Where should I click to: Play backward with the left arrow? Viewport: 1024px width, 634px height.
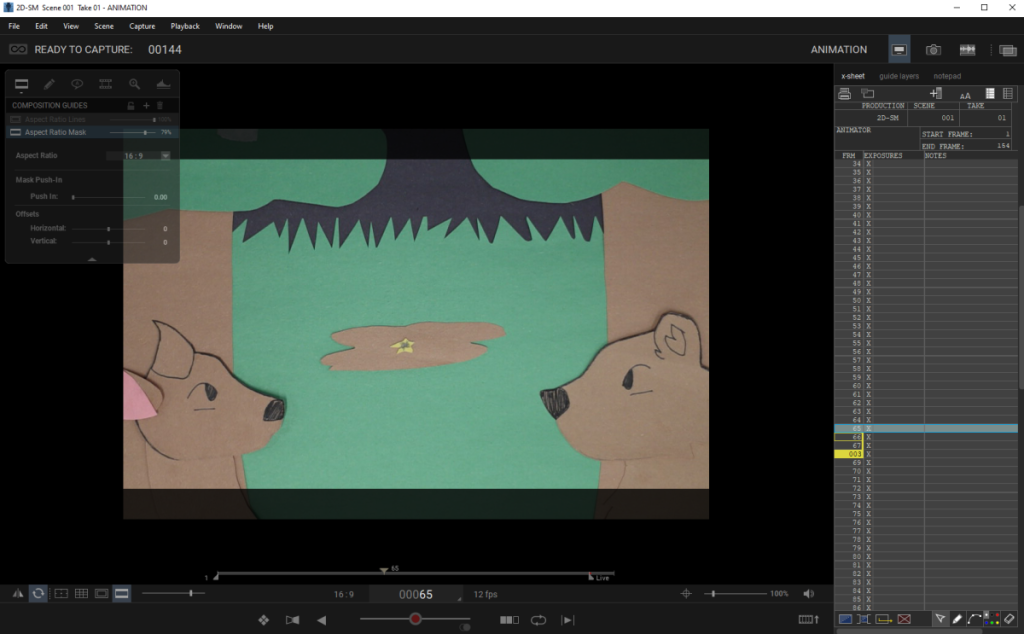[x=321, y=620]
